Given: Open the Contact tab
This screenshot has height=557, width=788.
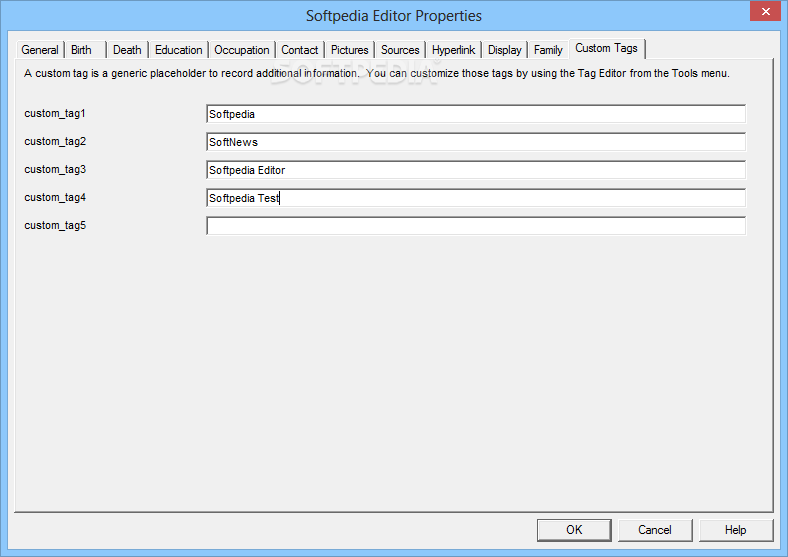Looking at the screenshot, I should pos(300,50).
